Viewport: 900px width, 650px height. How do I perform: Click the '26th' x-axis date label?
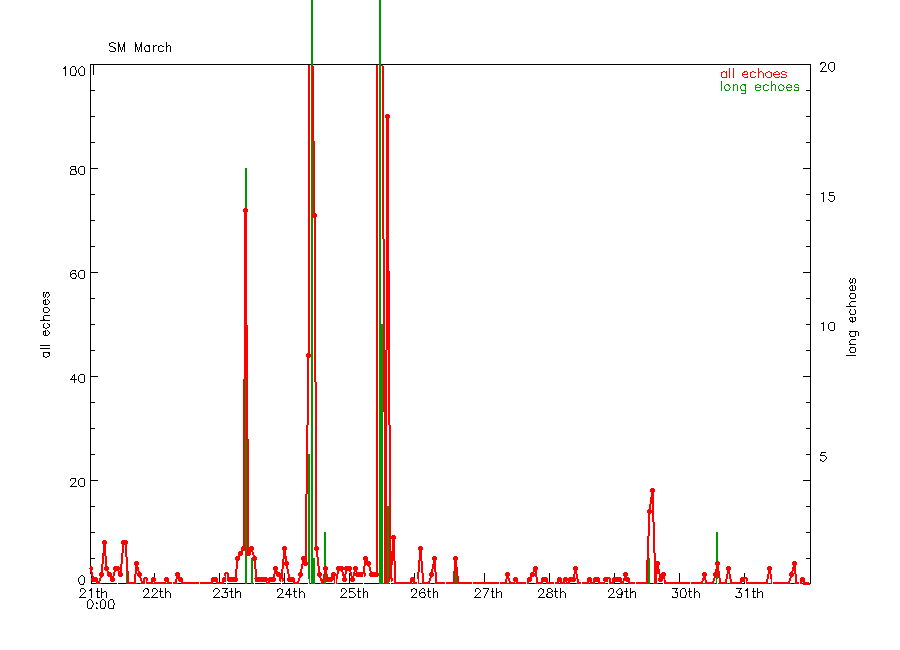pyautogui.click(x=424, y=593)
